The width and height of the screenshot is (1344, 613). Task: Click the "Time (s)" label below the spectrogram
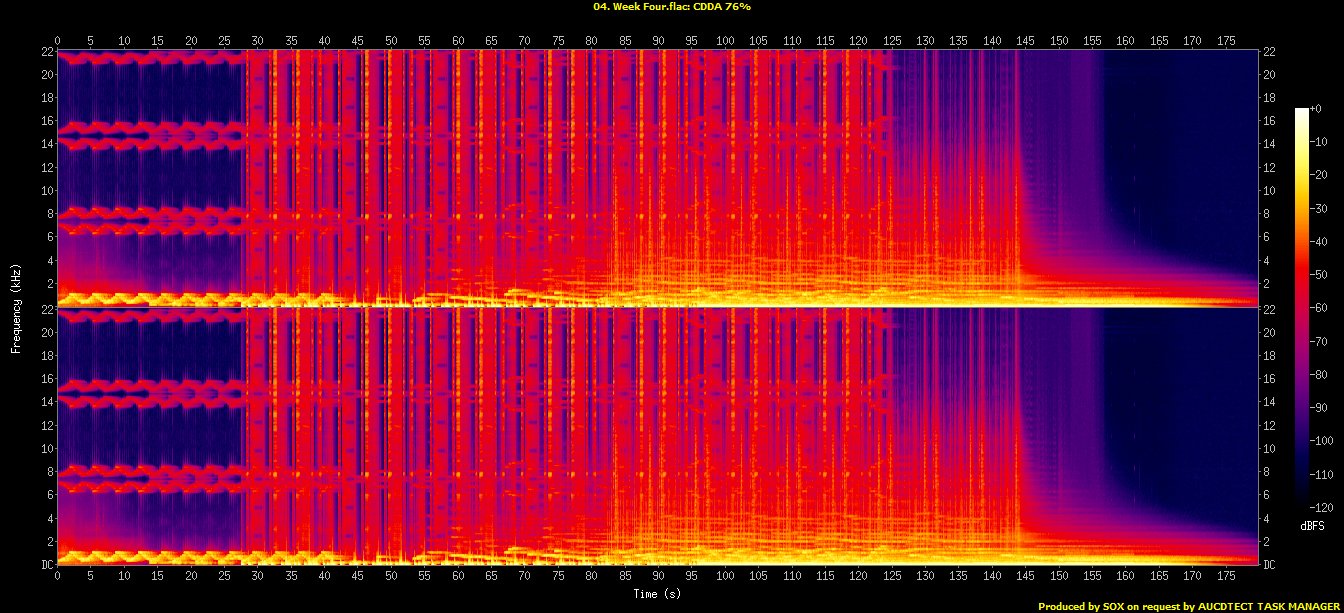pos(657,594)
